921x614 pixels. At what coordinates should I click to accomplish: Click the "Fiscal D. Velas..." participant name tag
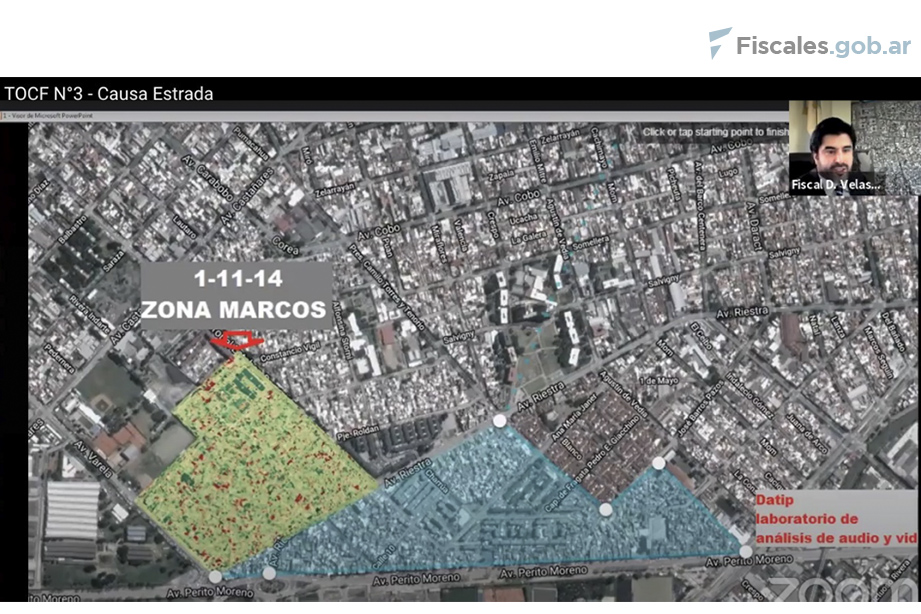coord(837,185)
